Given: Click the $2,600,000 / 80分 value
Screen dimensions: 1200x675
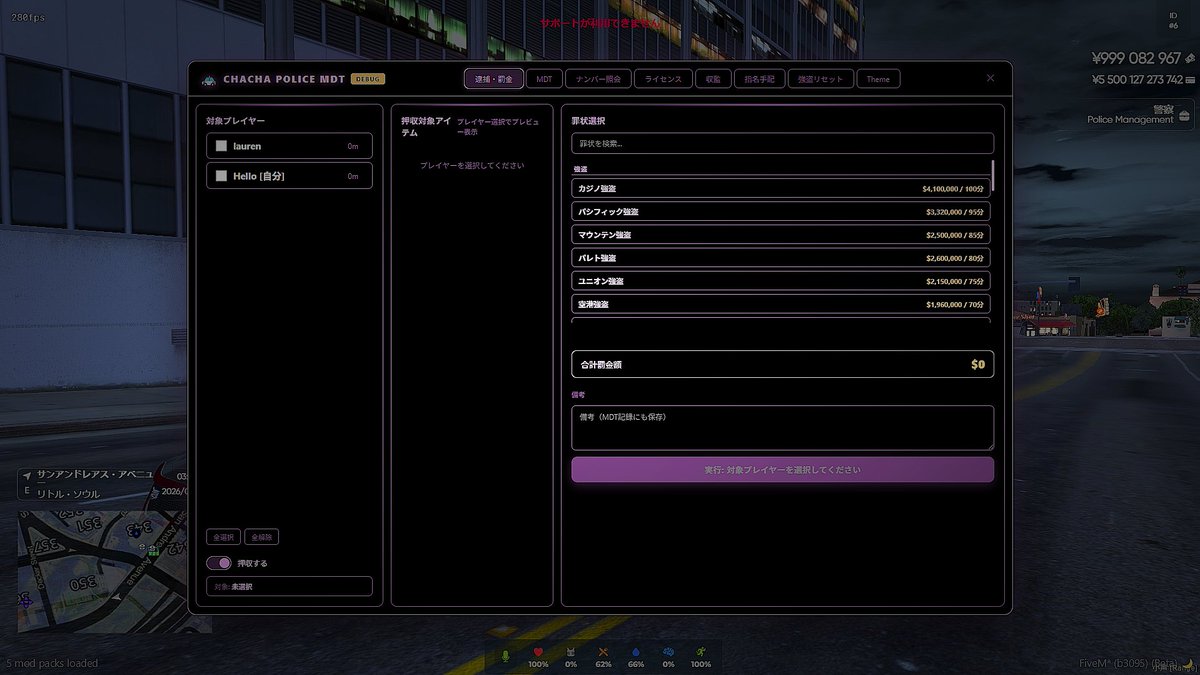Looking at the screenshot, I should click(x=955, y=258).
